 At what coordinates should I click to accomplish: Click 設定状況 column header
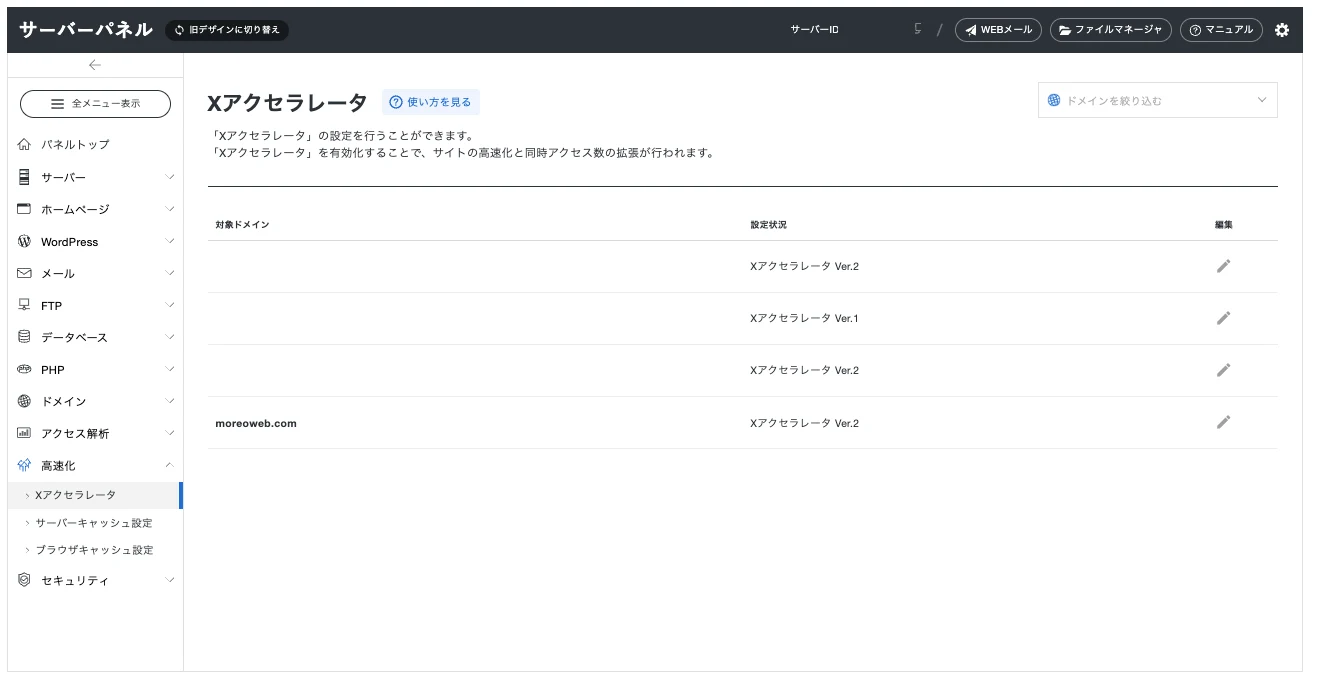pyautogui.click(x=768, y=225)
